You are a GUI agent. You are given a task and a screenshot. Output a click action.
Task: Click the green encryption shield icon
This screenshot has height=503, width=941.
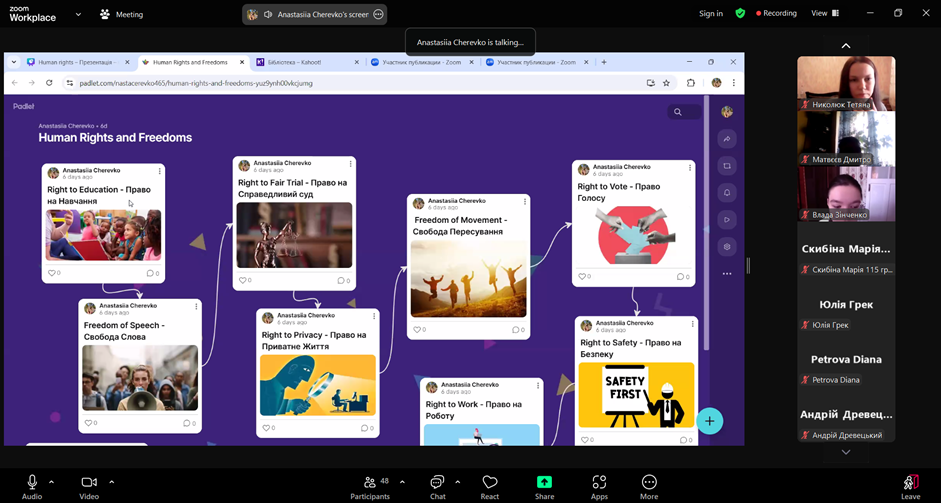(740, 14)
